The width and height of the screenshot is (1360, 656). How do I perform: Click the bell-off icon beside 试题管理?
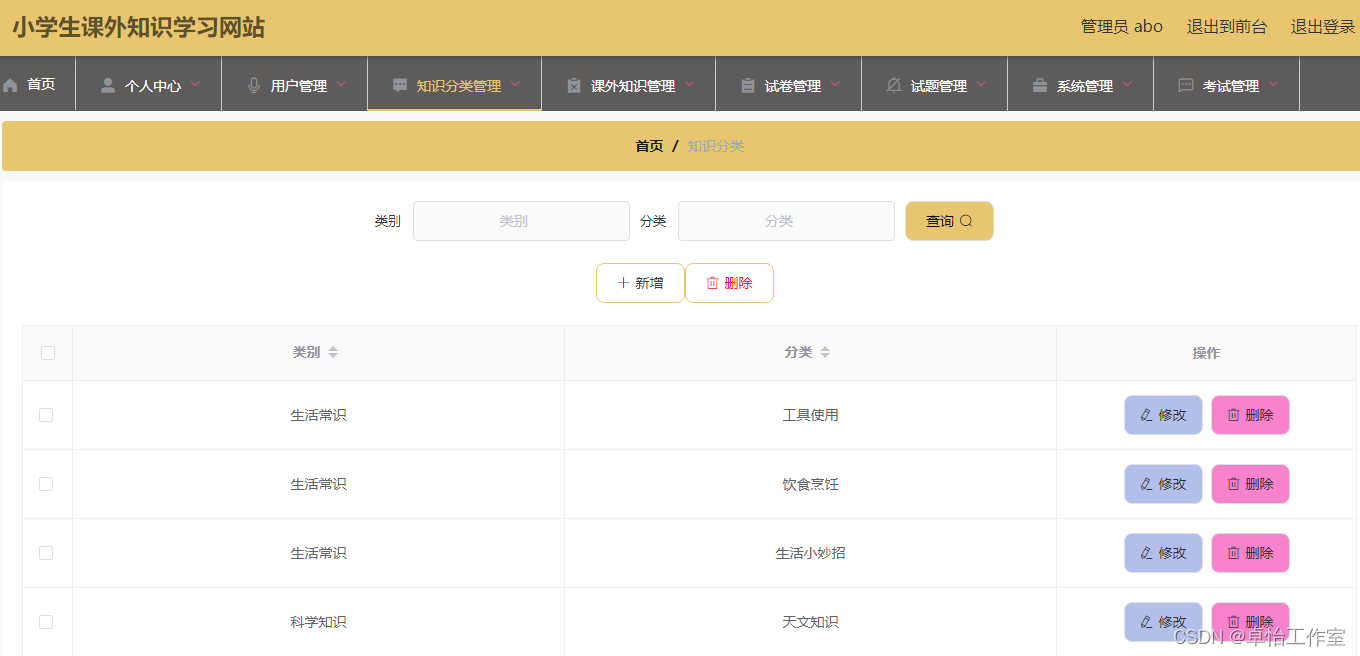point(894,86)
